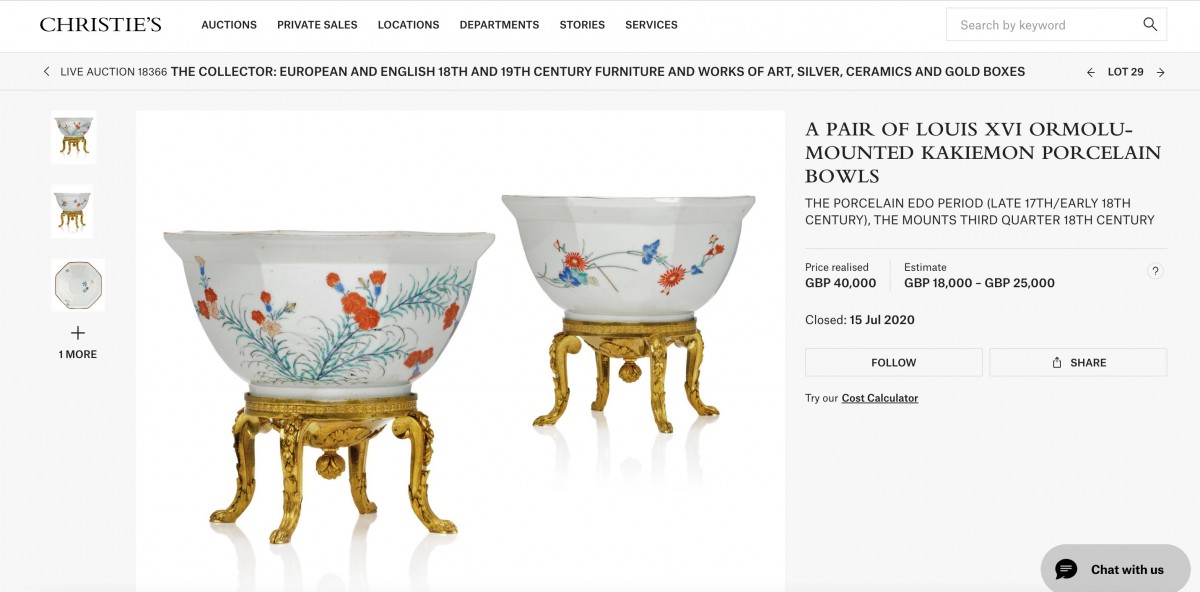
Task: Open the Departments menu
Action: click(x=499, y=25)
